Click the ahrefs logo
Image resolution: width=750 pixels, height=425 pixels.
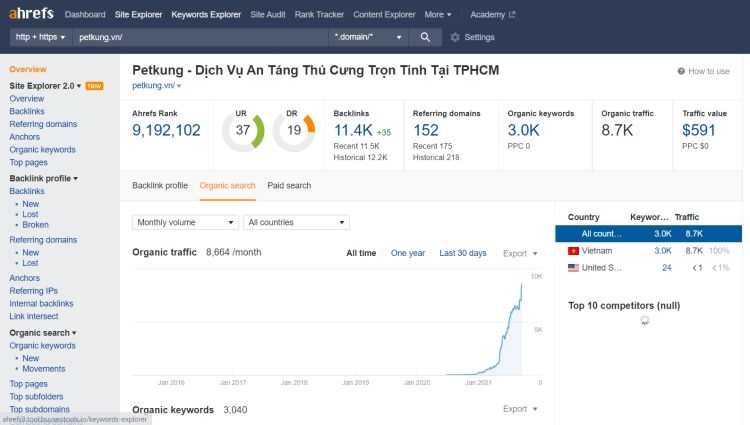(31, 13)
